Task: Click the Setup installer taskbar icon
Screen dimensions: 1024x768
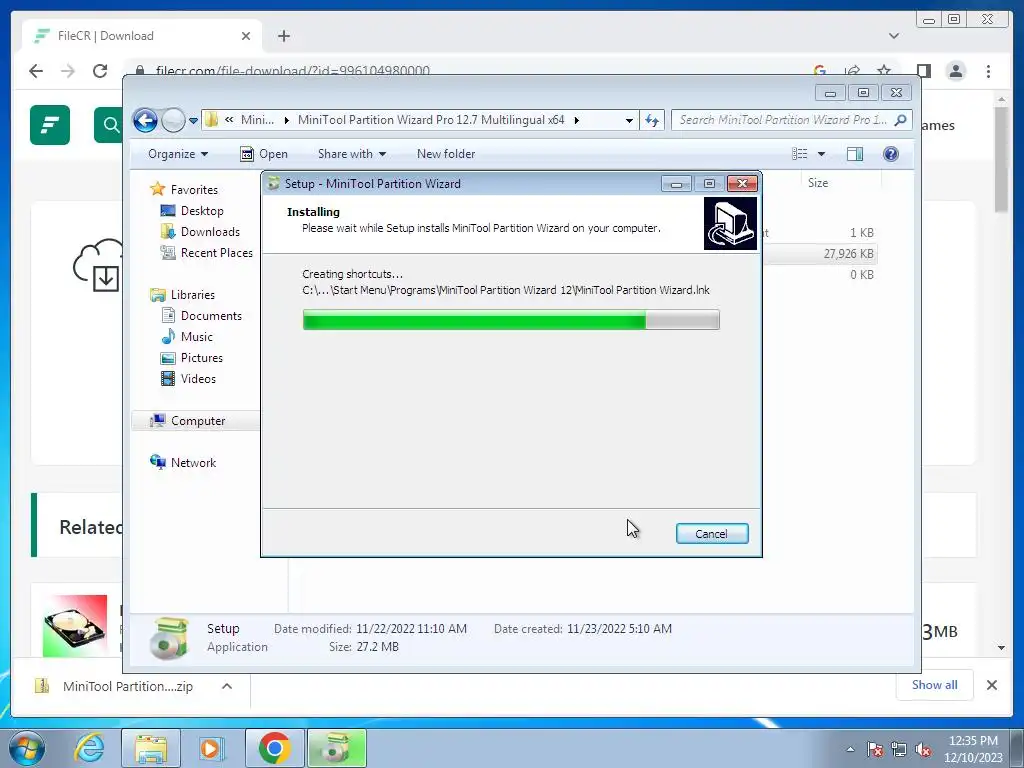Action: point(337,749)
